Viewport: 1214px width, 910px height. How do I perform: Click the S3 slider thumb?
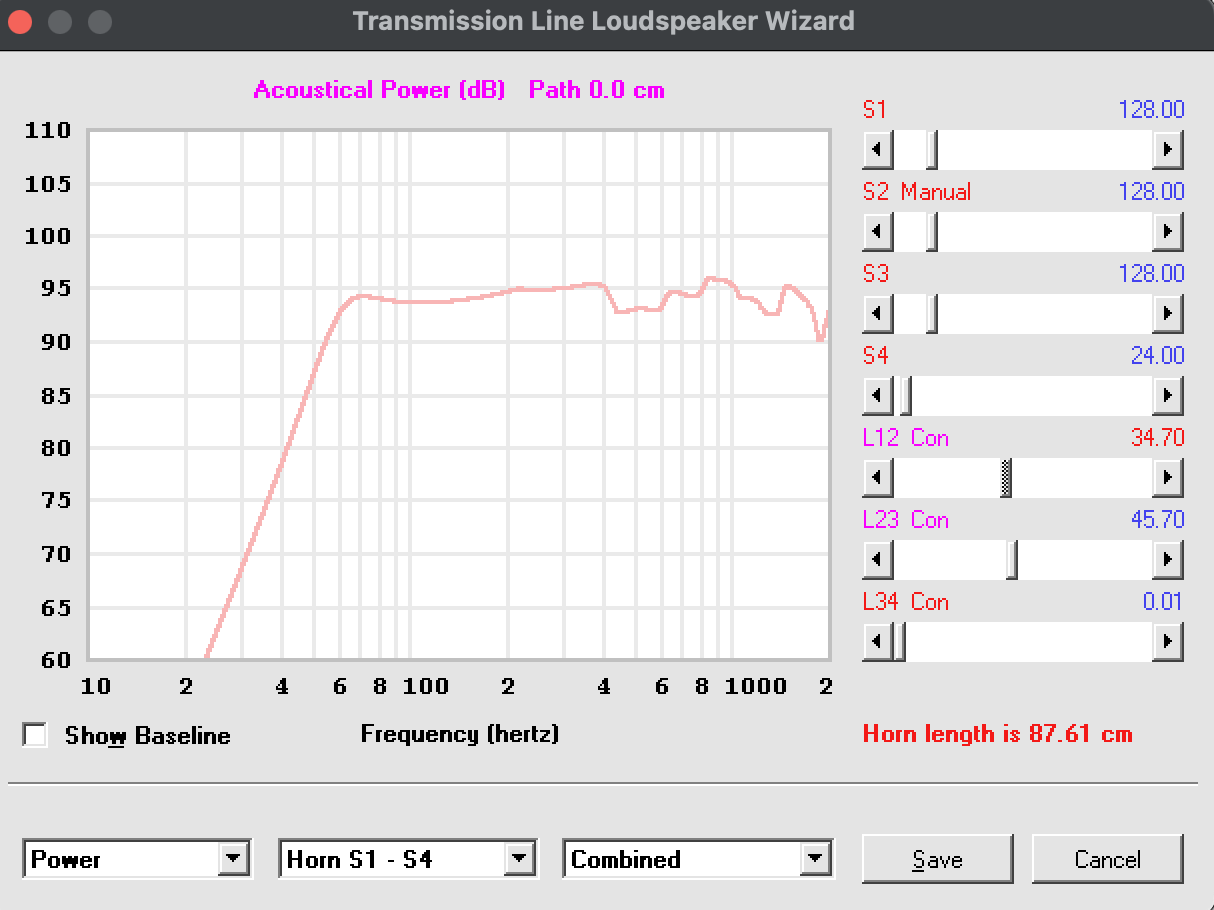click(932, 315)
